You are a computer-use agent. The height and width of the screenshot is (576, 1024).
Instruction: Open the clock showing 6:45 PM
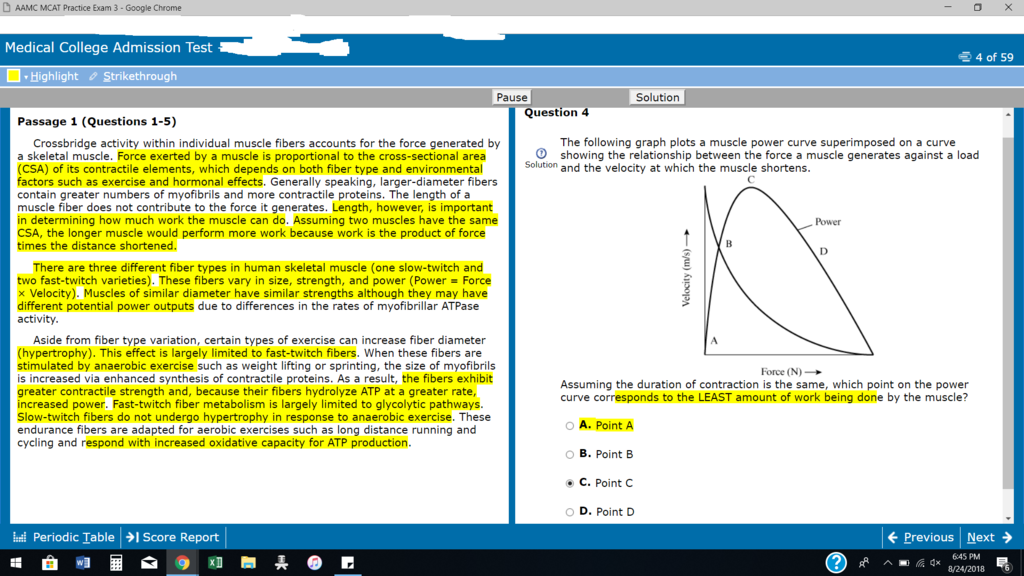click(967, 563)
